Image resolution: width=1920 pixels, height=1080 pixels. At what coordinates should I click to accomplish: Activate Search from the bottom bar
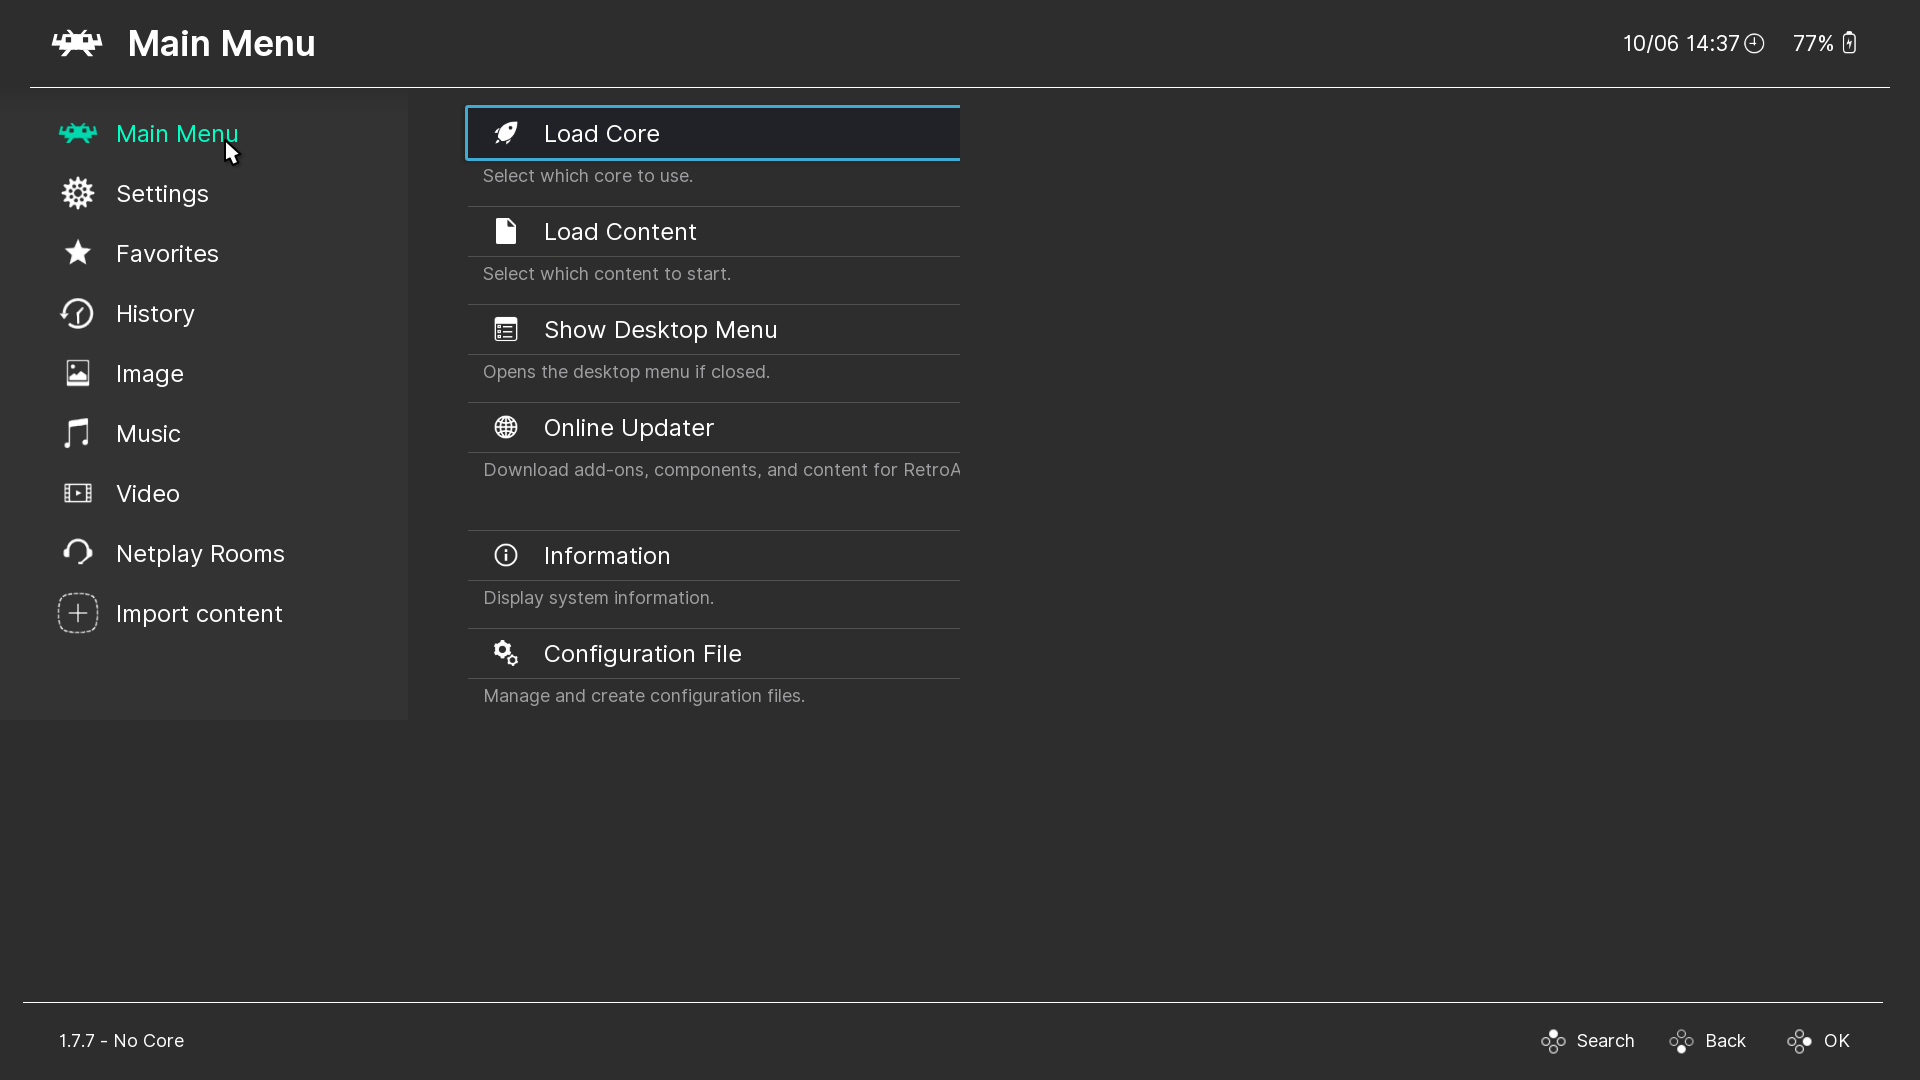tap(1605, 1040)
